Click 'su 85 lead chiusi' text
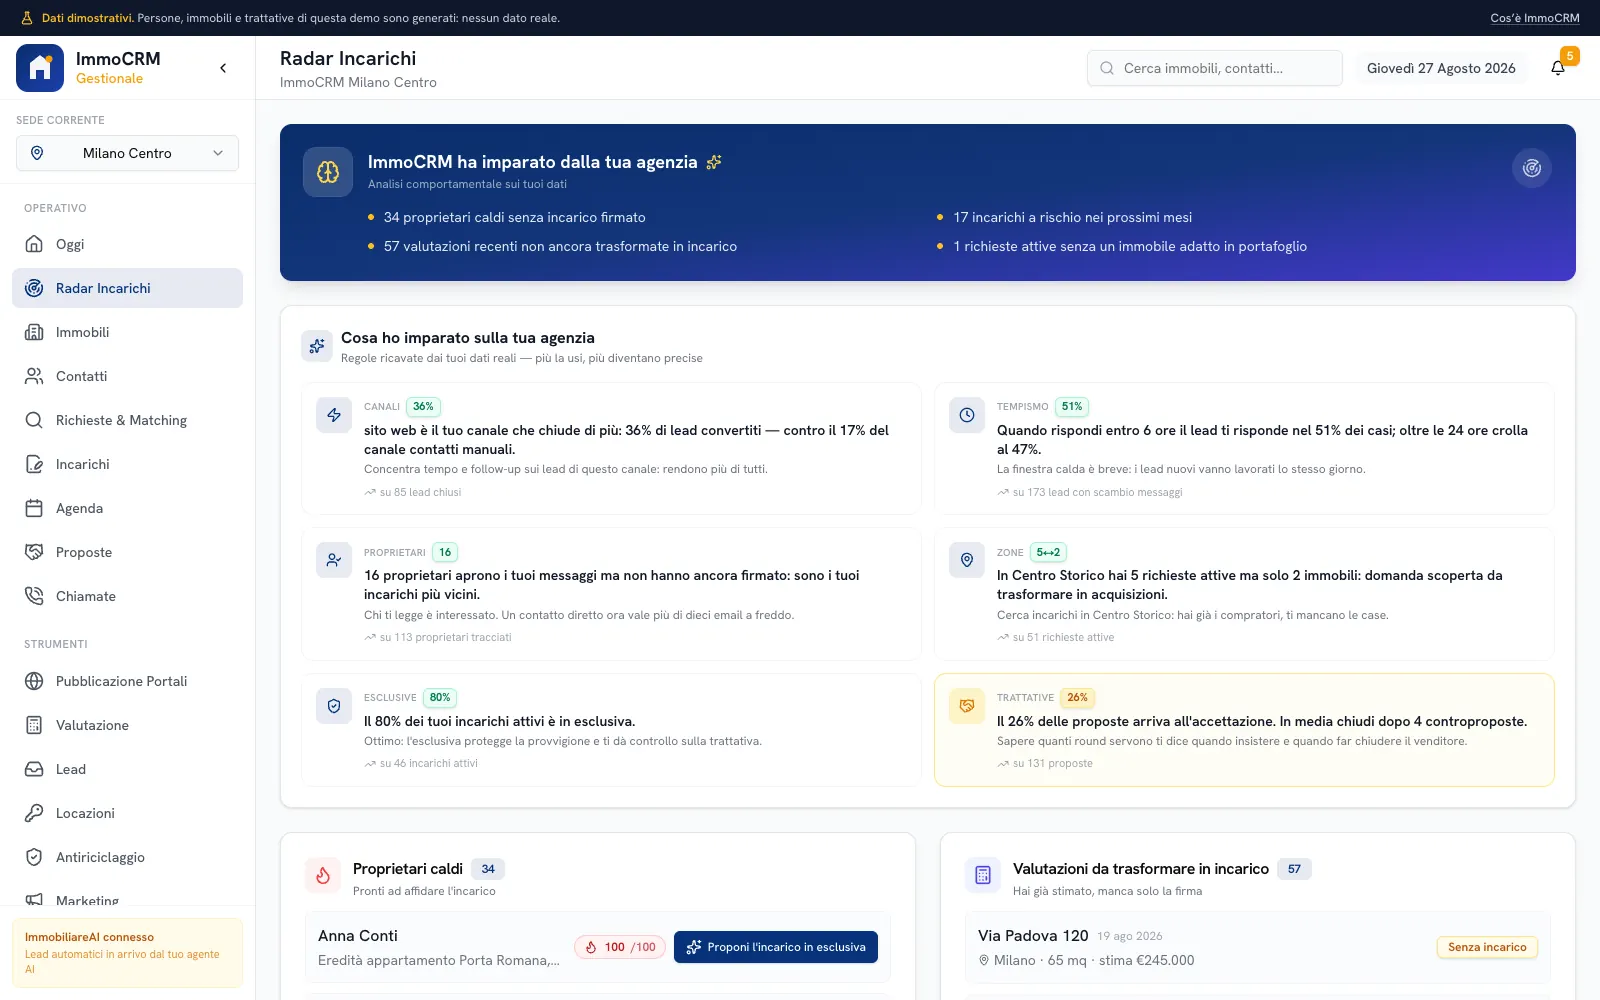Image resolution: width=1600 pixels, height=1000 pixels. point(420,492)
